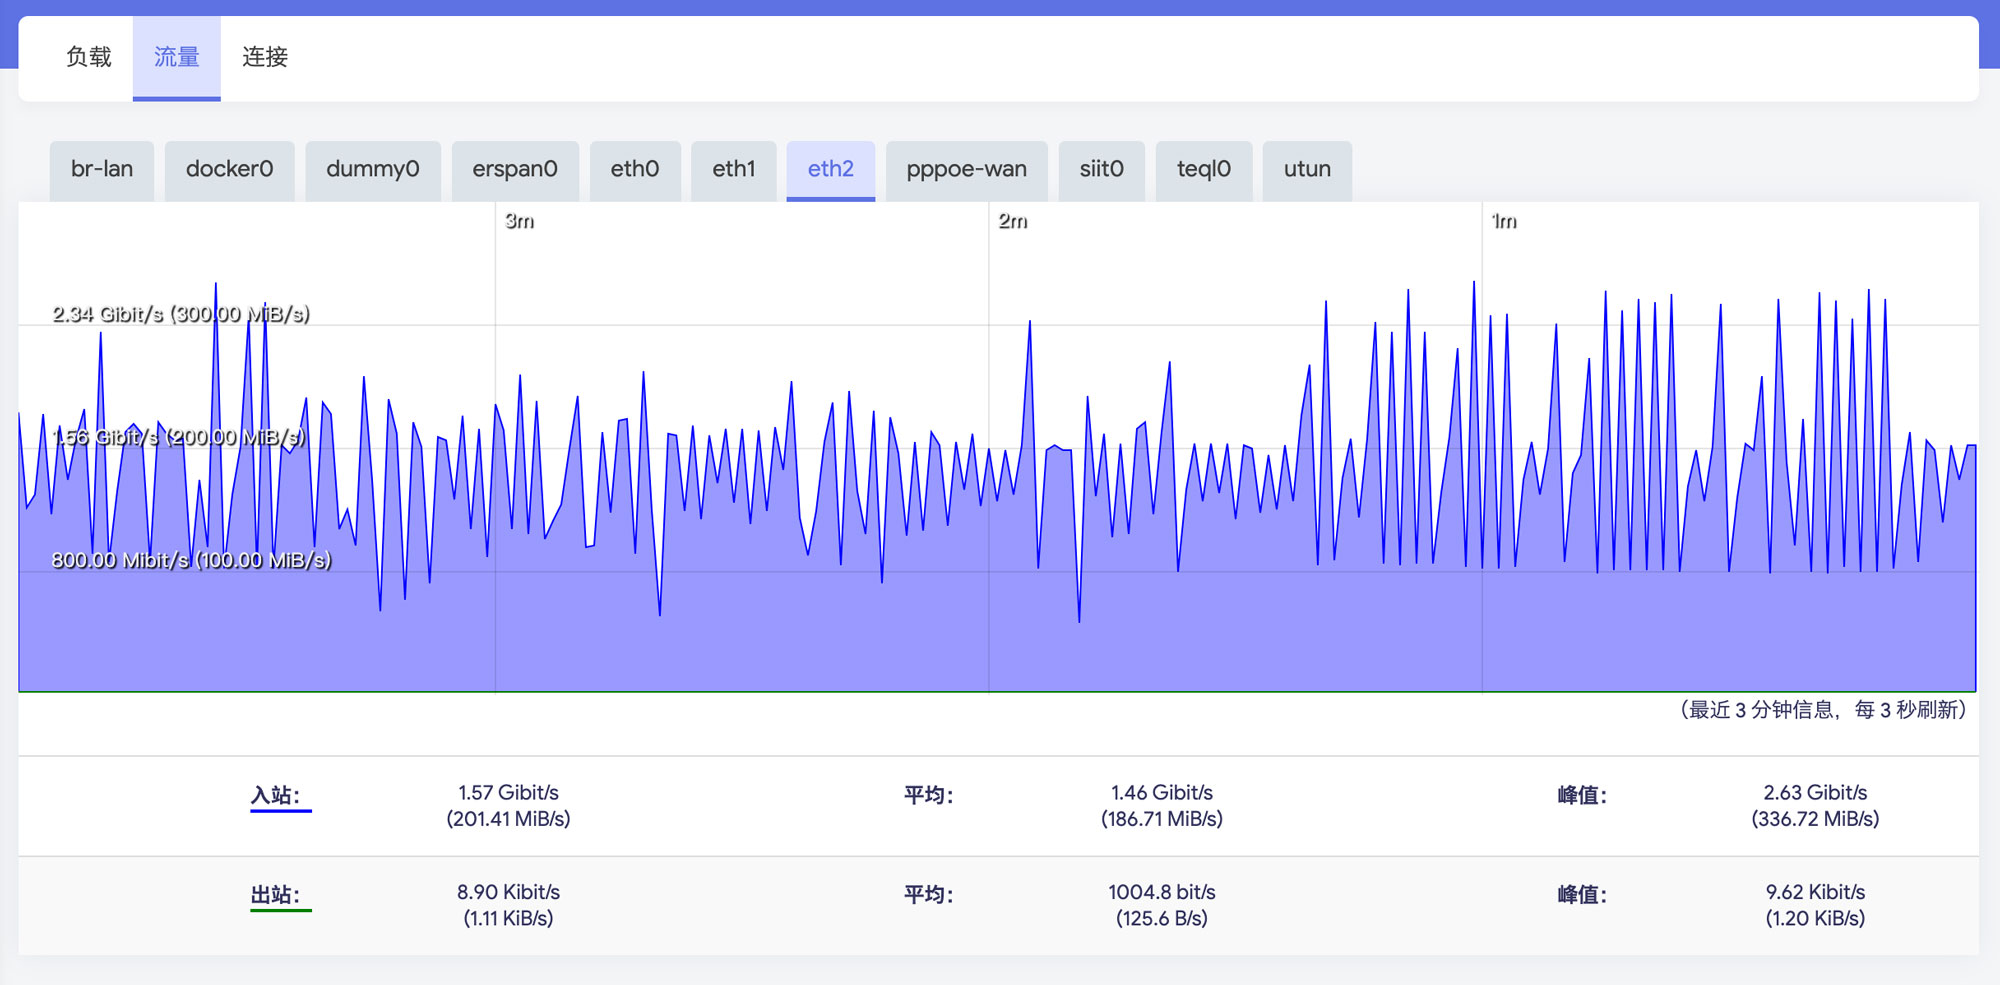Select the docker0 interface tab
Image resolution: width=2000 pixels, height=985 pixels.
pyautogui.click(x=229, y=169)
